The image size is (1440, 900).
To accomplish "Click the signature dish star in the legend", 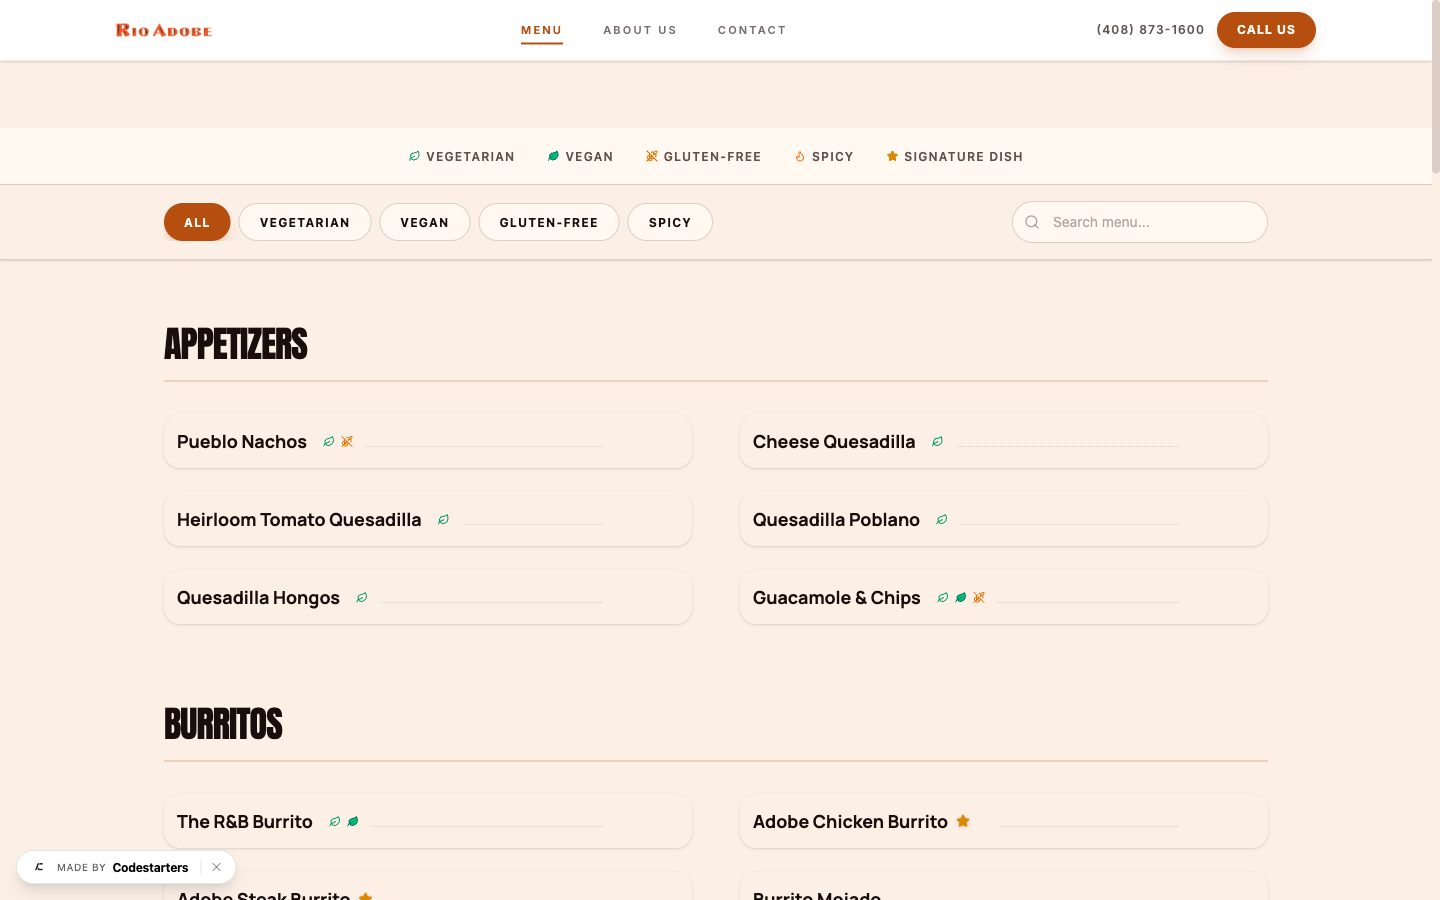I will point(892,156).
